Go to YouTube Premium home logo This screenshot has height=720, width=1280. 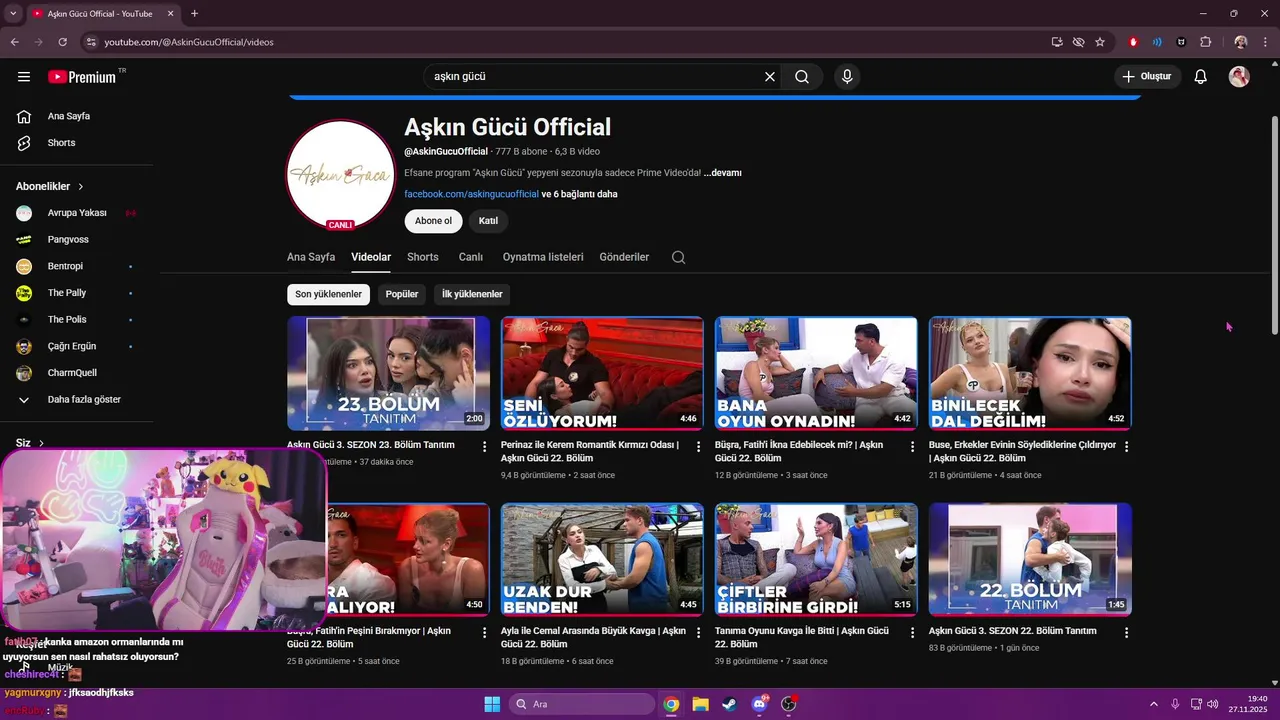(x=82, y=77)
